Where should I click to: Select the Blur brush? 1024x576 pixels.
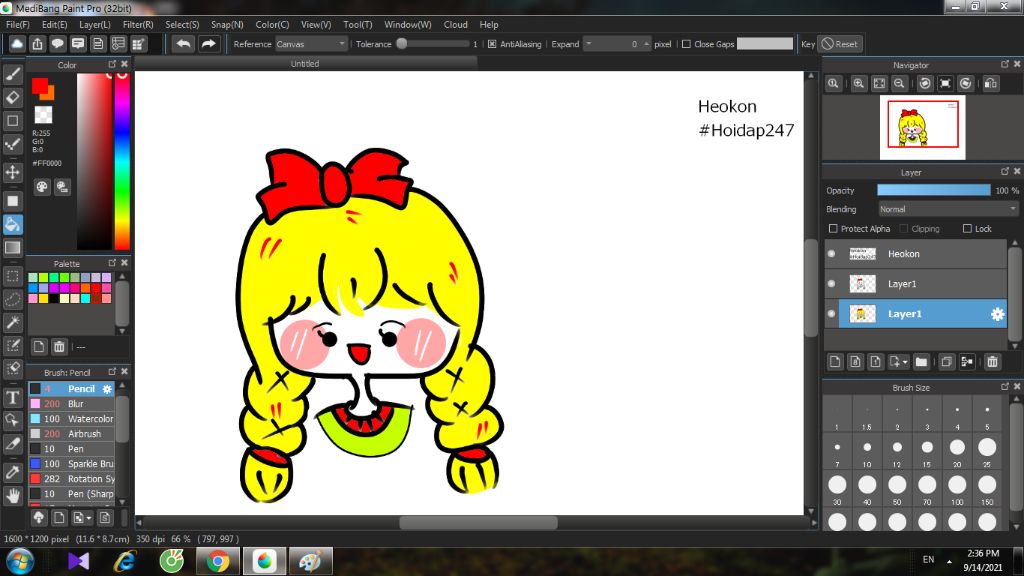[72, 404]
